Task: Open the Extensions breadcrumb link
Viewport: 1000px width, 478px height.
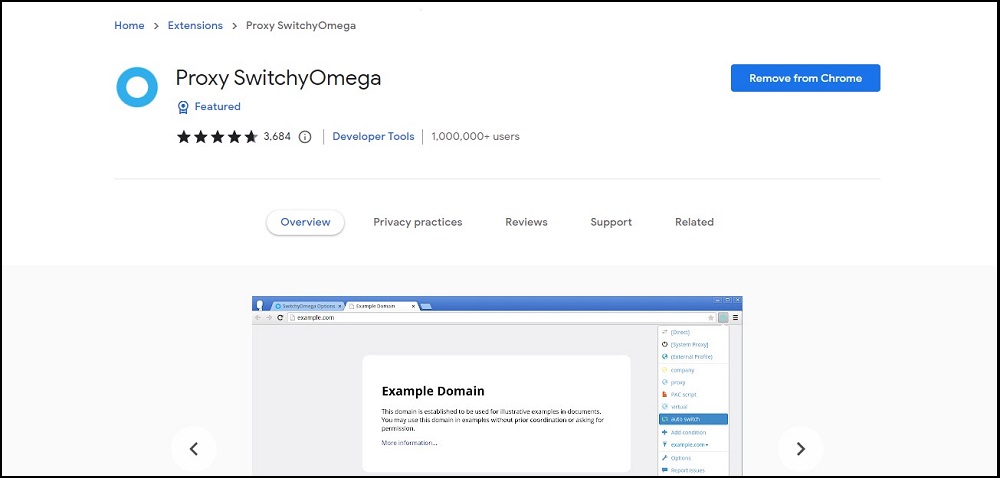Action: [x=195, y=25]
